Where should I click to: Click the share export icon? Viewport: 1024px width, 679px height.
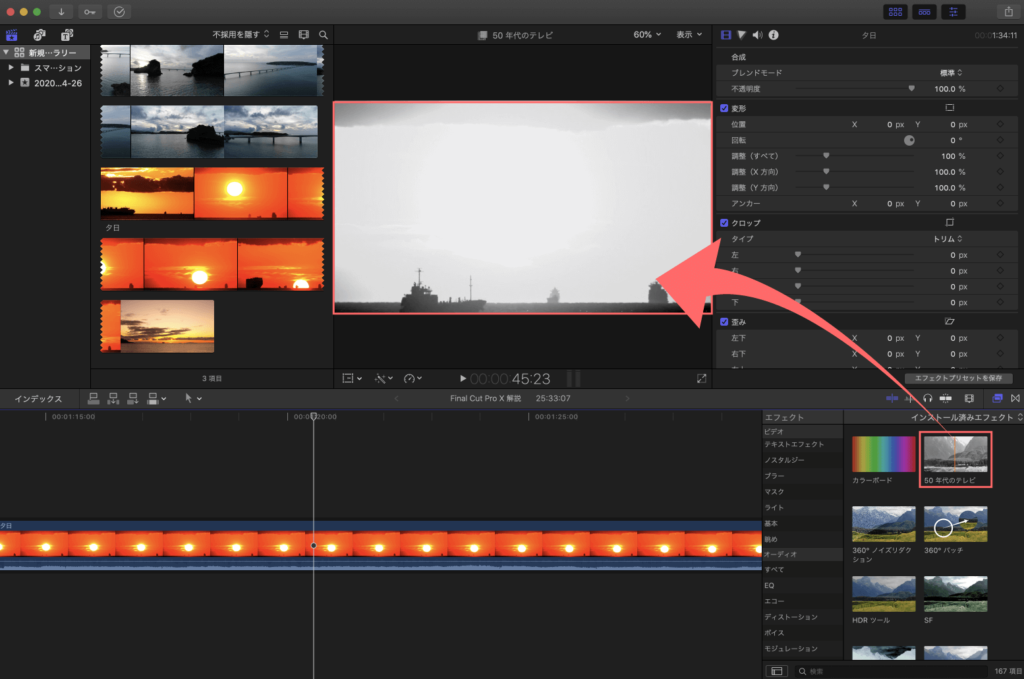1008,12
